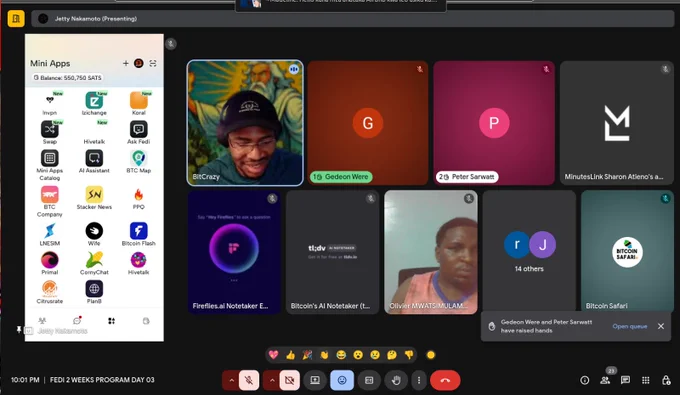Leave the call with red hang-up button
680x395 pixels.
click(x=445, y=380)
